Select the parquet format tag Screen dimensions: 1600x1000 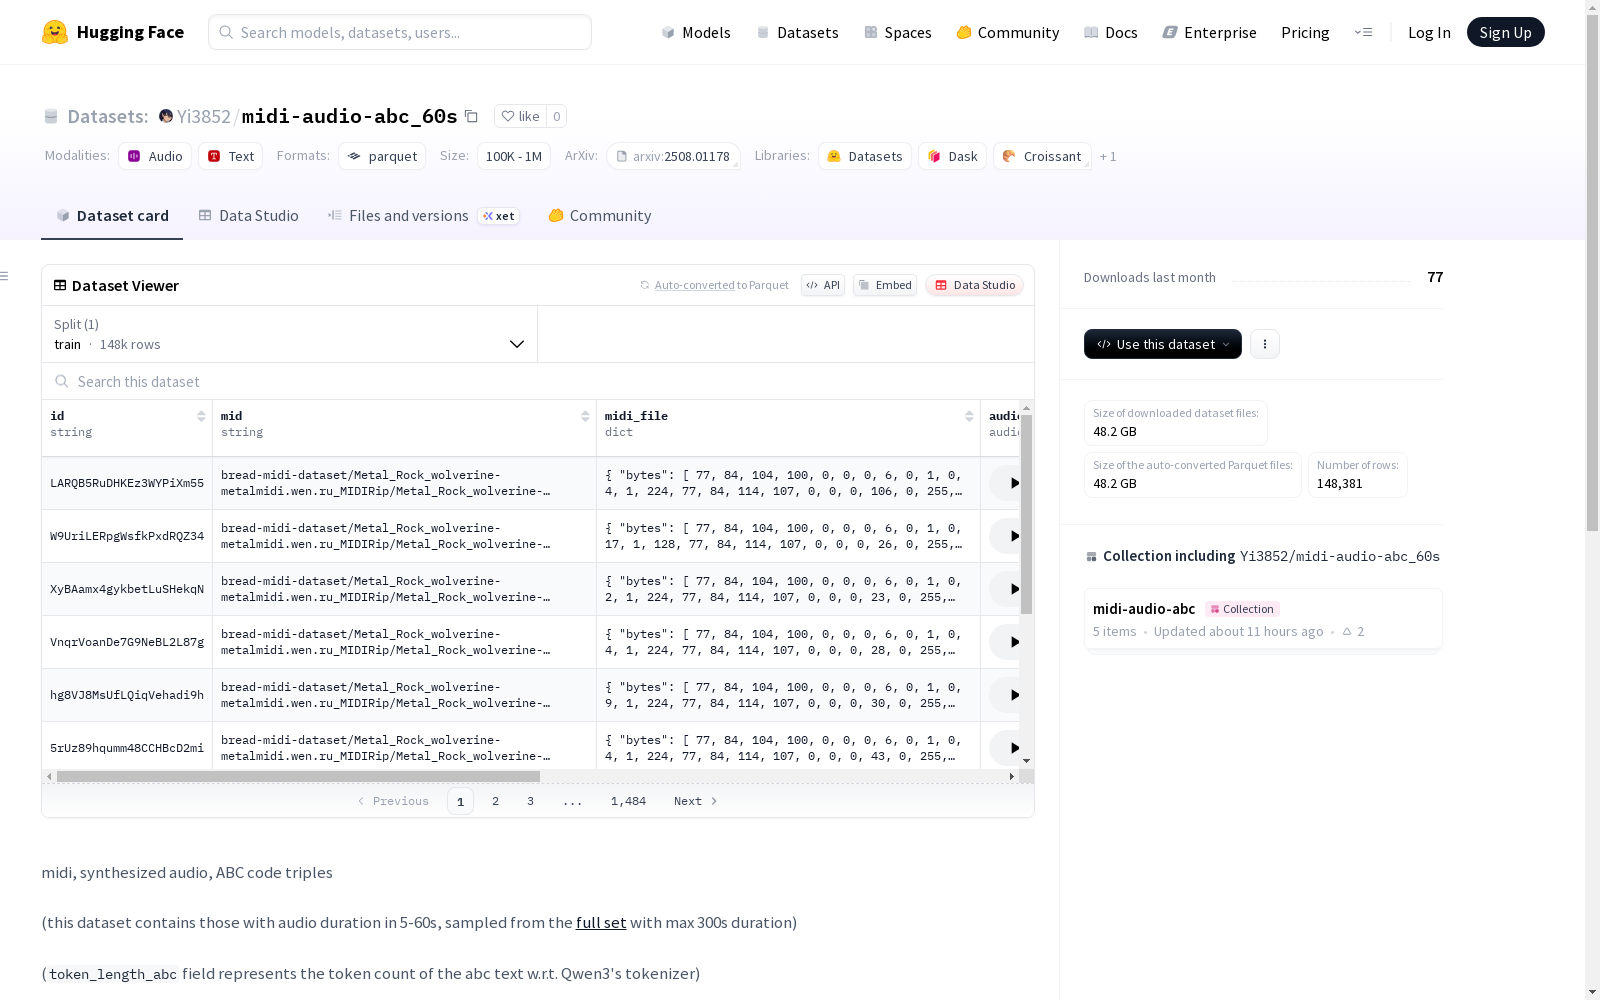pos(382,156)
